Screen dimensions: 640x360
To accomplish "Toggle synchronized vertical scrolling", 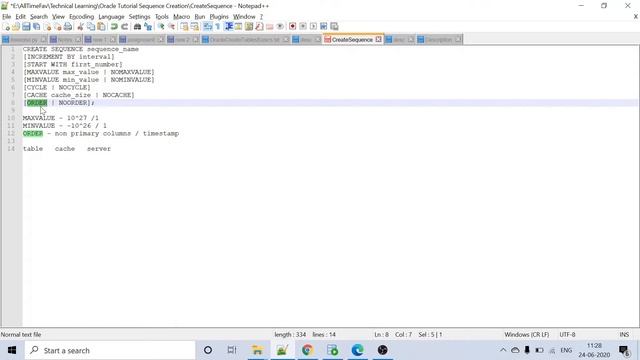I will 184,27.
